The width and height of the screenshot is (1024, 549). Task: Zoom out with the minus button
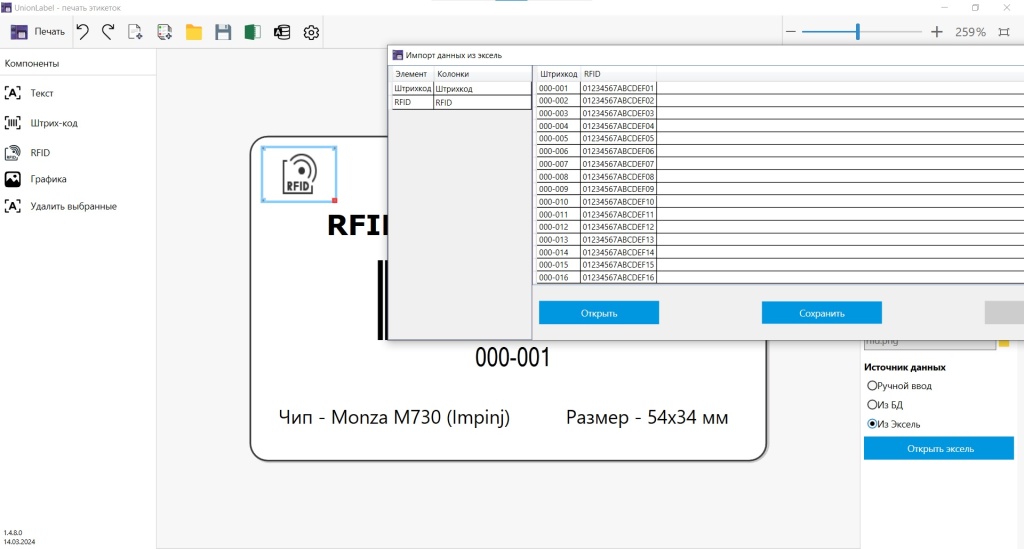(790, 31)
